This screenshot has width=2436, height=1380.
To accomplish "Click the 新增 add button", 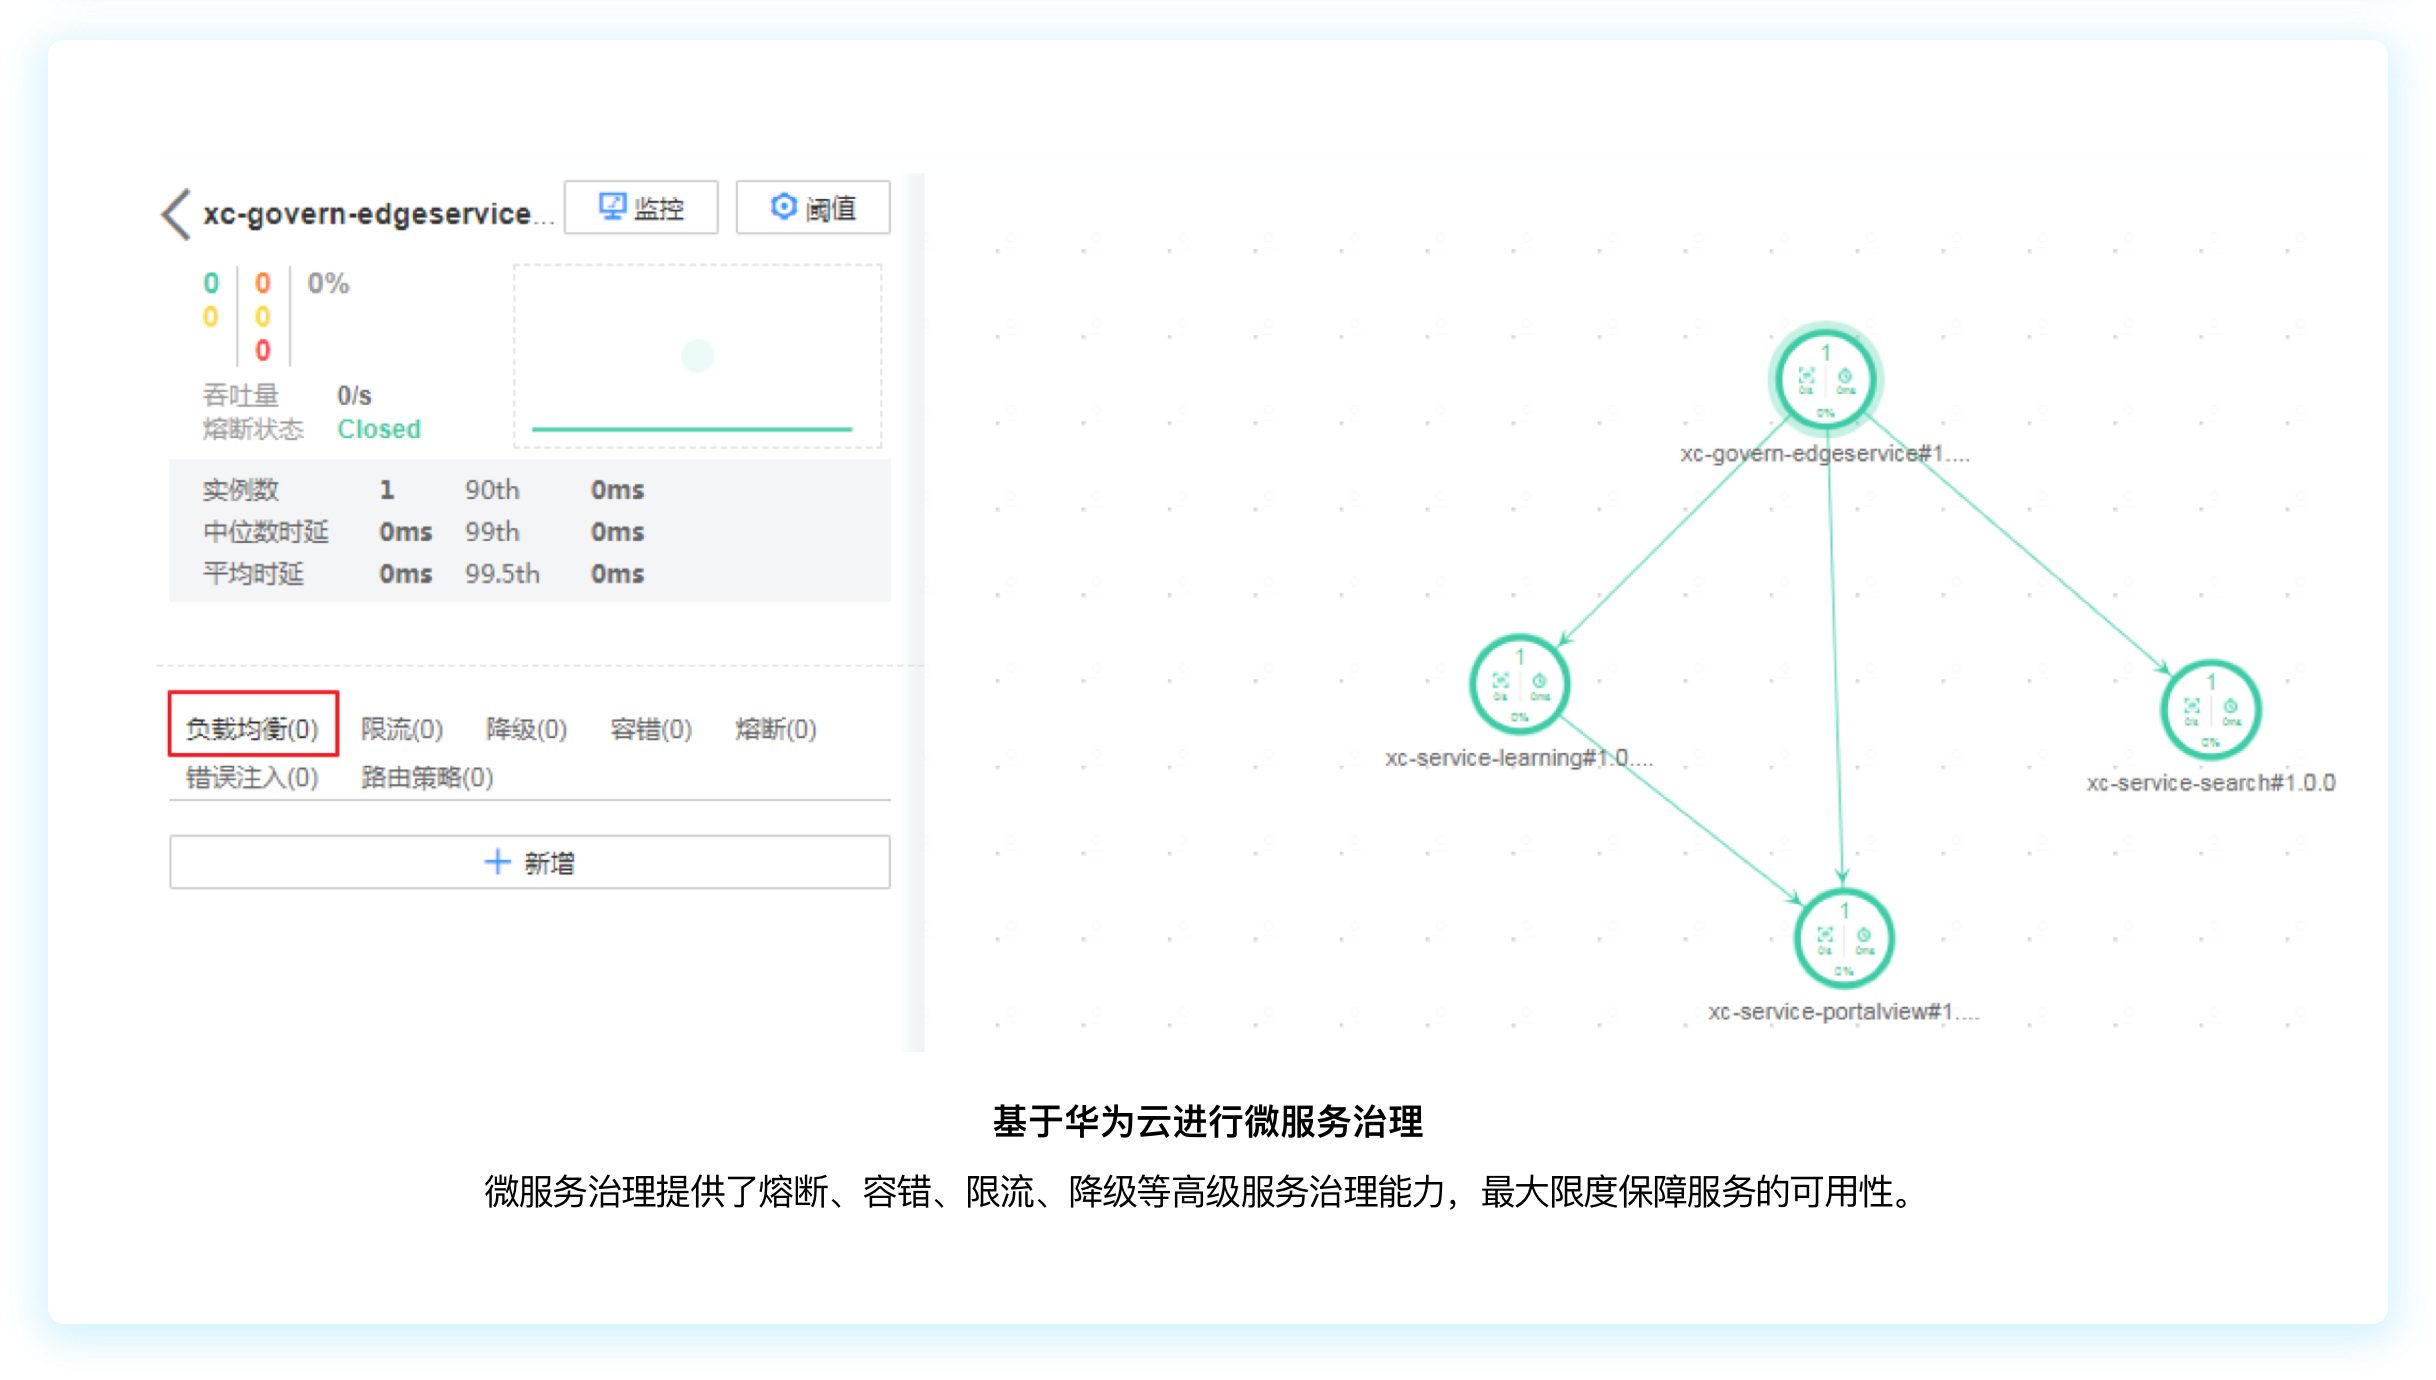I will click(529, 861).
